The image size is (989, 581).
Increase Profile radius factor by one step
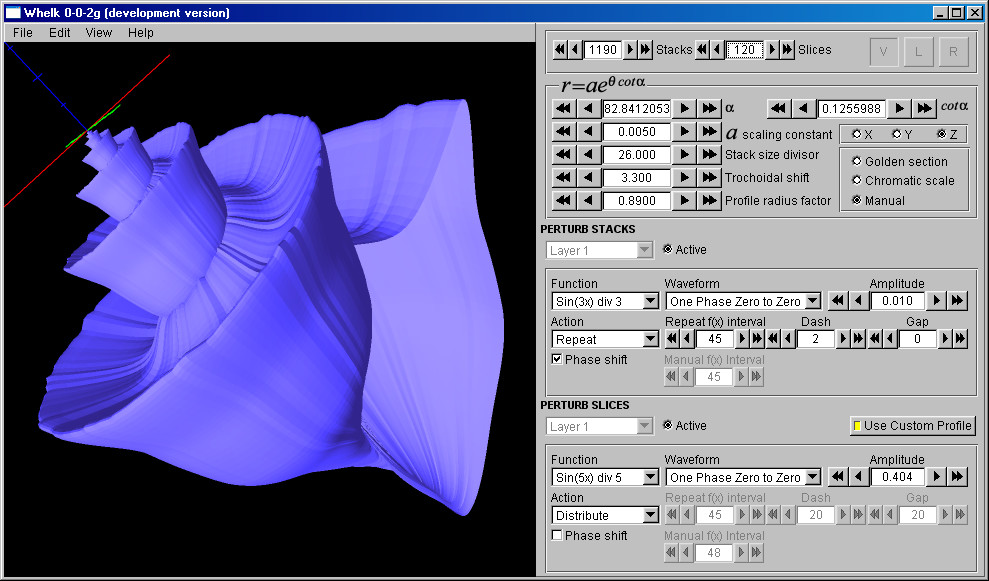[x=685, y=201]
